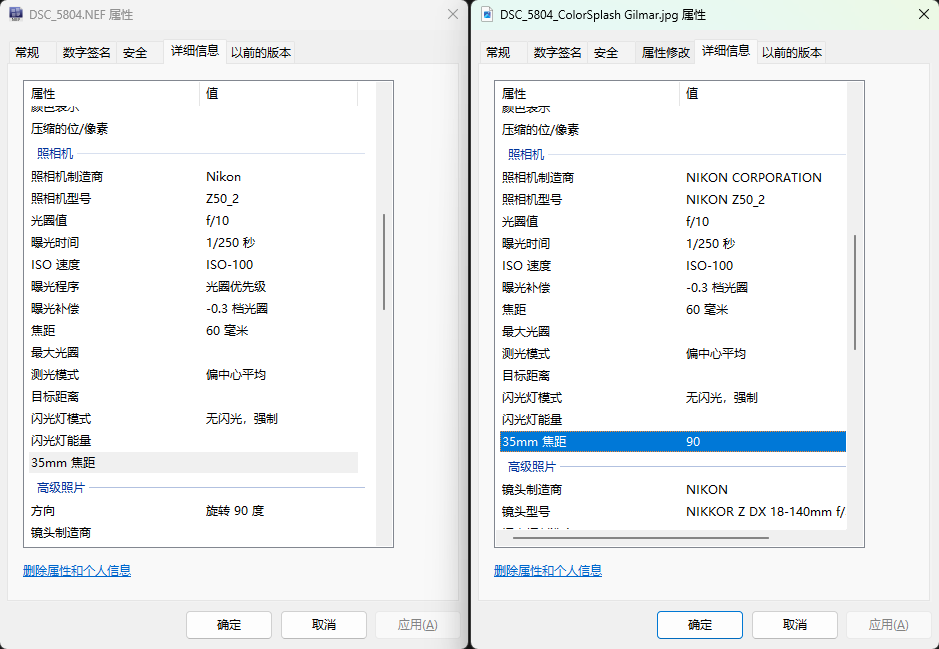Select 闪光灯能量 row in NEF window
Viewport: 939px width, 649px height.
[x=193, y=441]
